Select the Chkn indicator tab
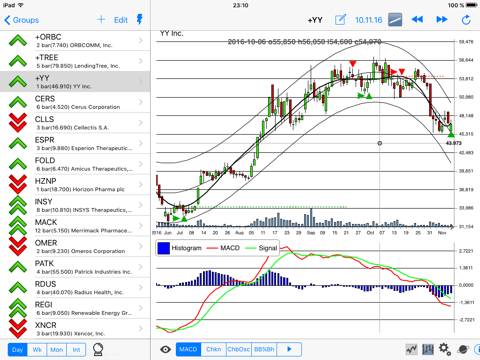Screen dimensions: 480x360 coord(213,349)
